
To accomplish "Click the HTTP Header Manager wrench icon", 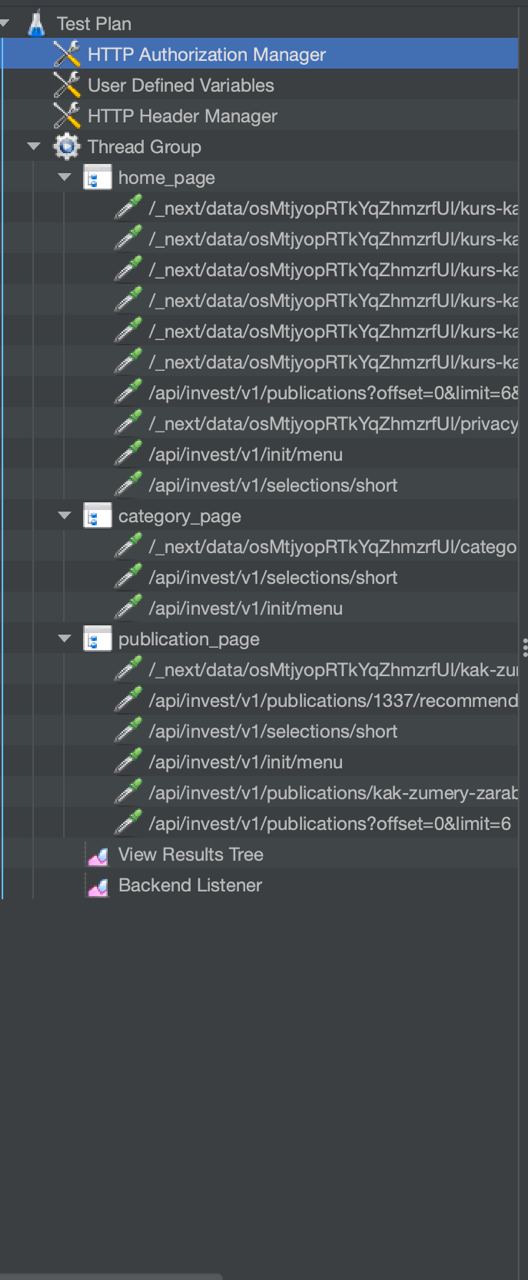I will point(67,116).
